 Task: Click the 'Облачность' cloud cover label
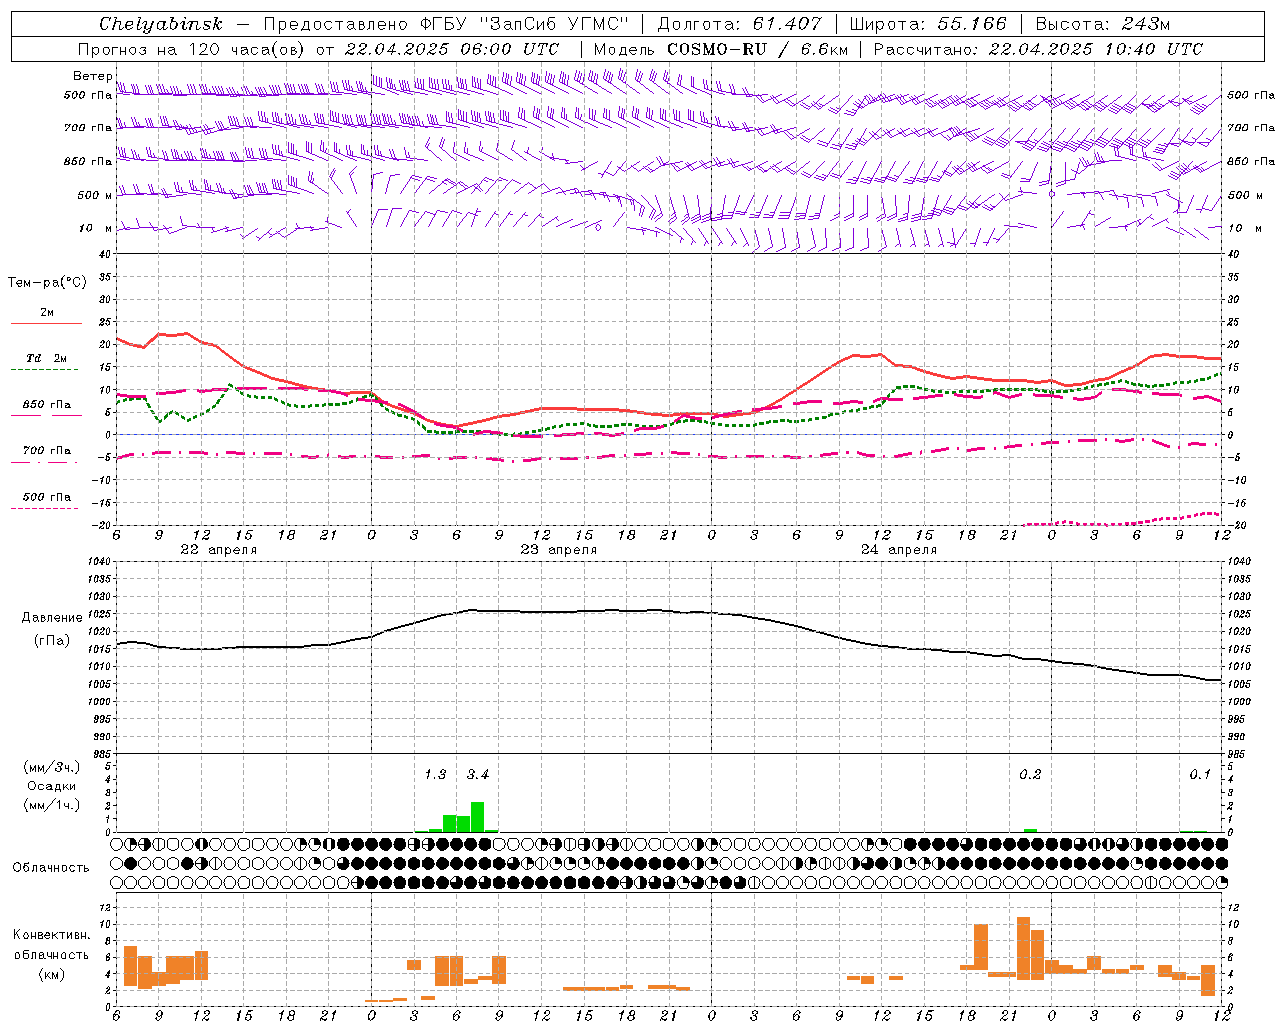point(51,867)
